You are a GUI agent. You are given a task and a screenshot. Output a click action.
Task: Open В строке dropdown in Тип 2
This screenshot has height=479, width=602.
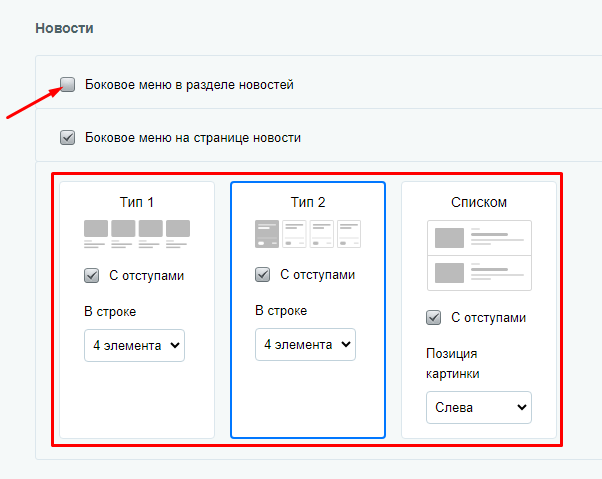pyautogui.click(x=305, y=344)
